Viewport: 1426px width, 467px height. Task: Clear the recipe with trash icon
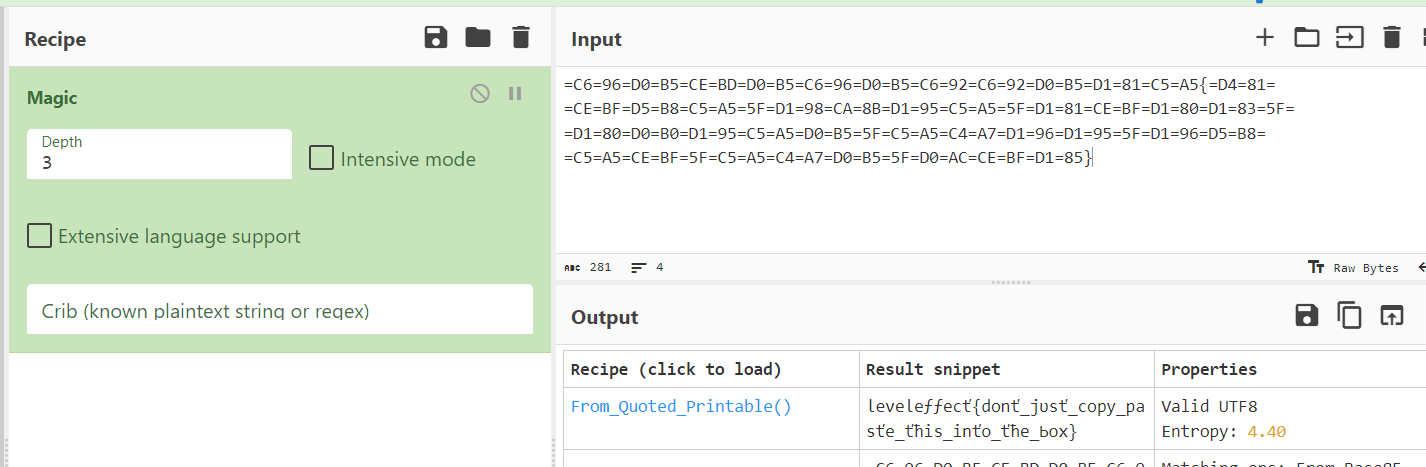(520, 38)
